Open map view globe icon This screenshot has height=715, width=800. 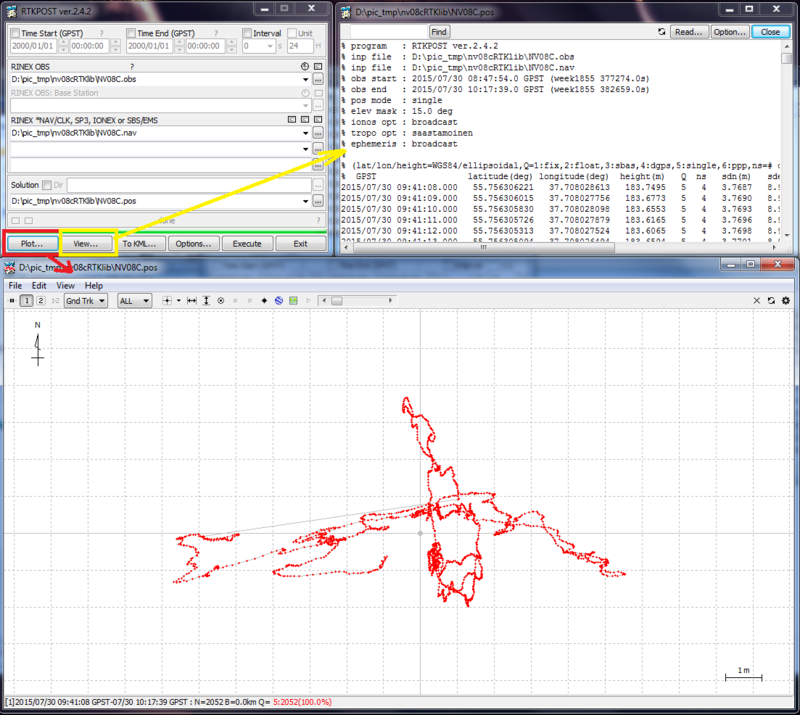click(279, 301)
